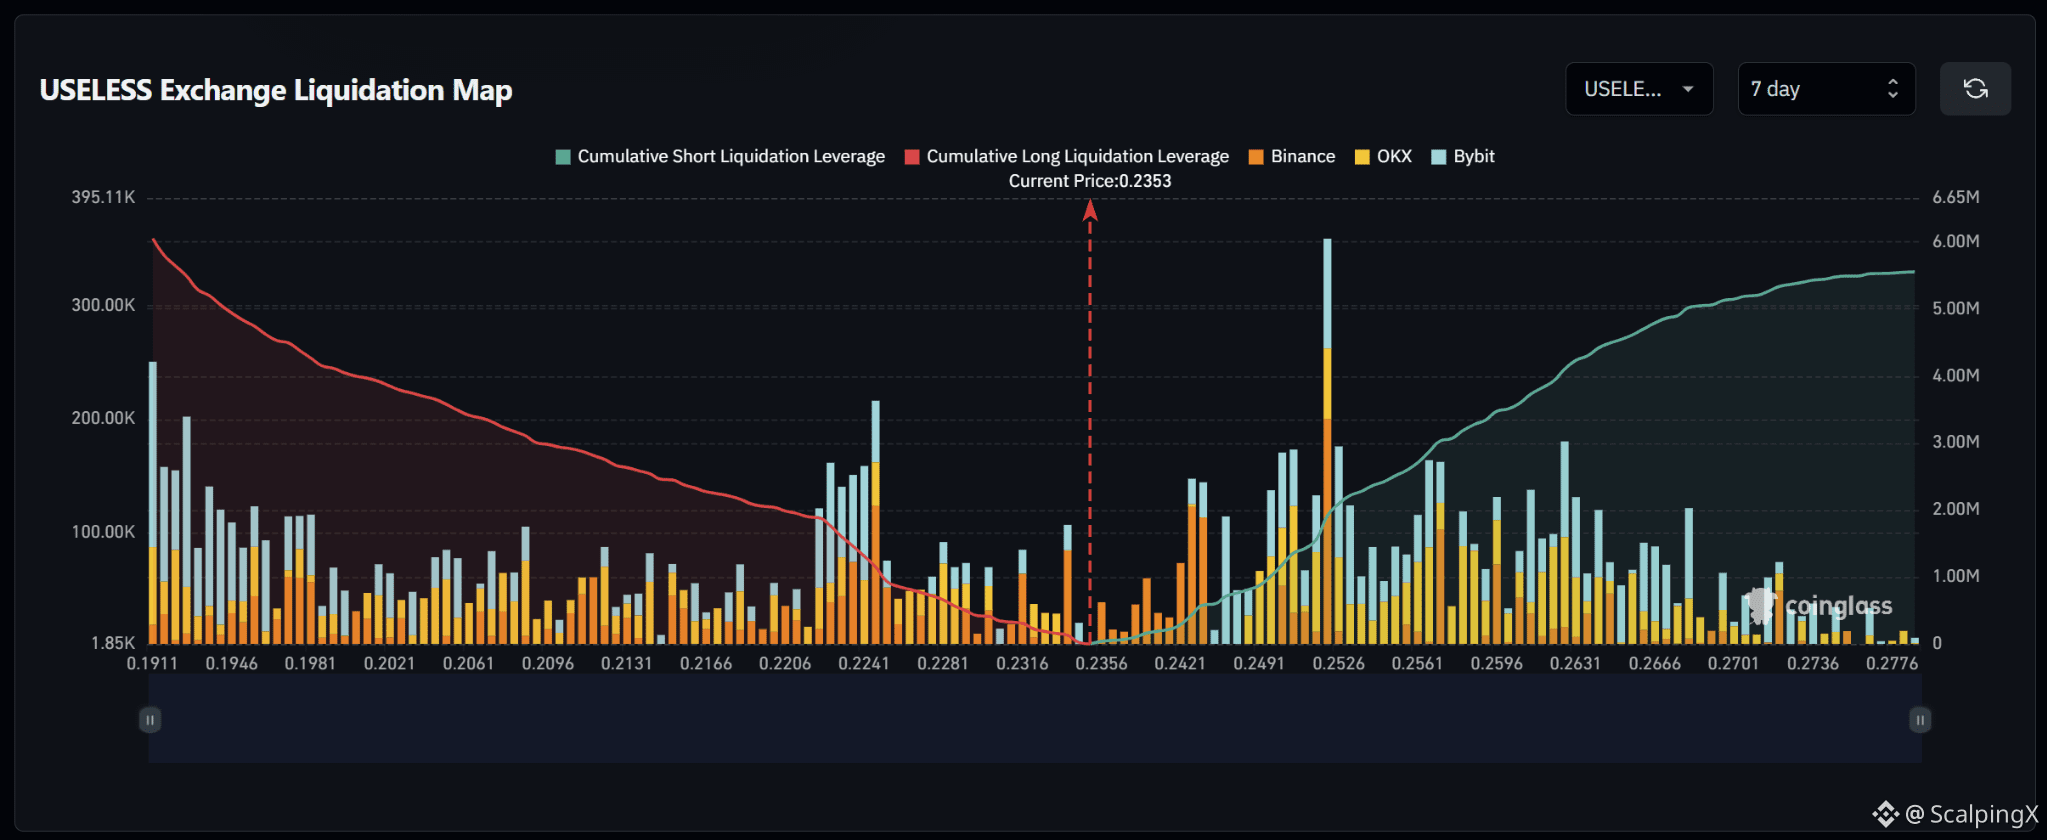
Task: Click the Binance logo icon near ScalpingX
Action: point(1885,814)
